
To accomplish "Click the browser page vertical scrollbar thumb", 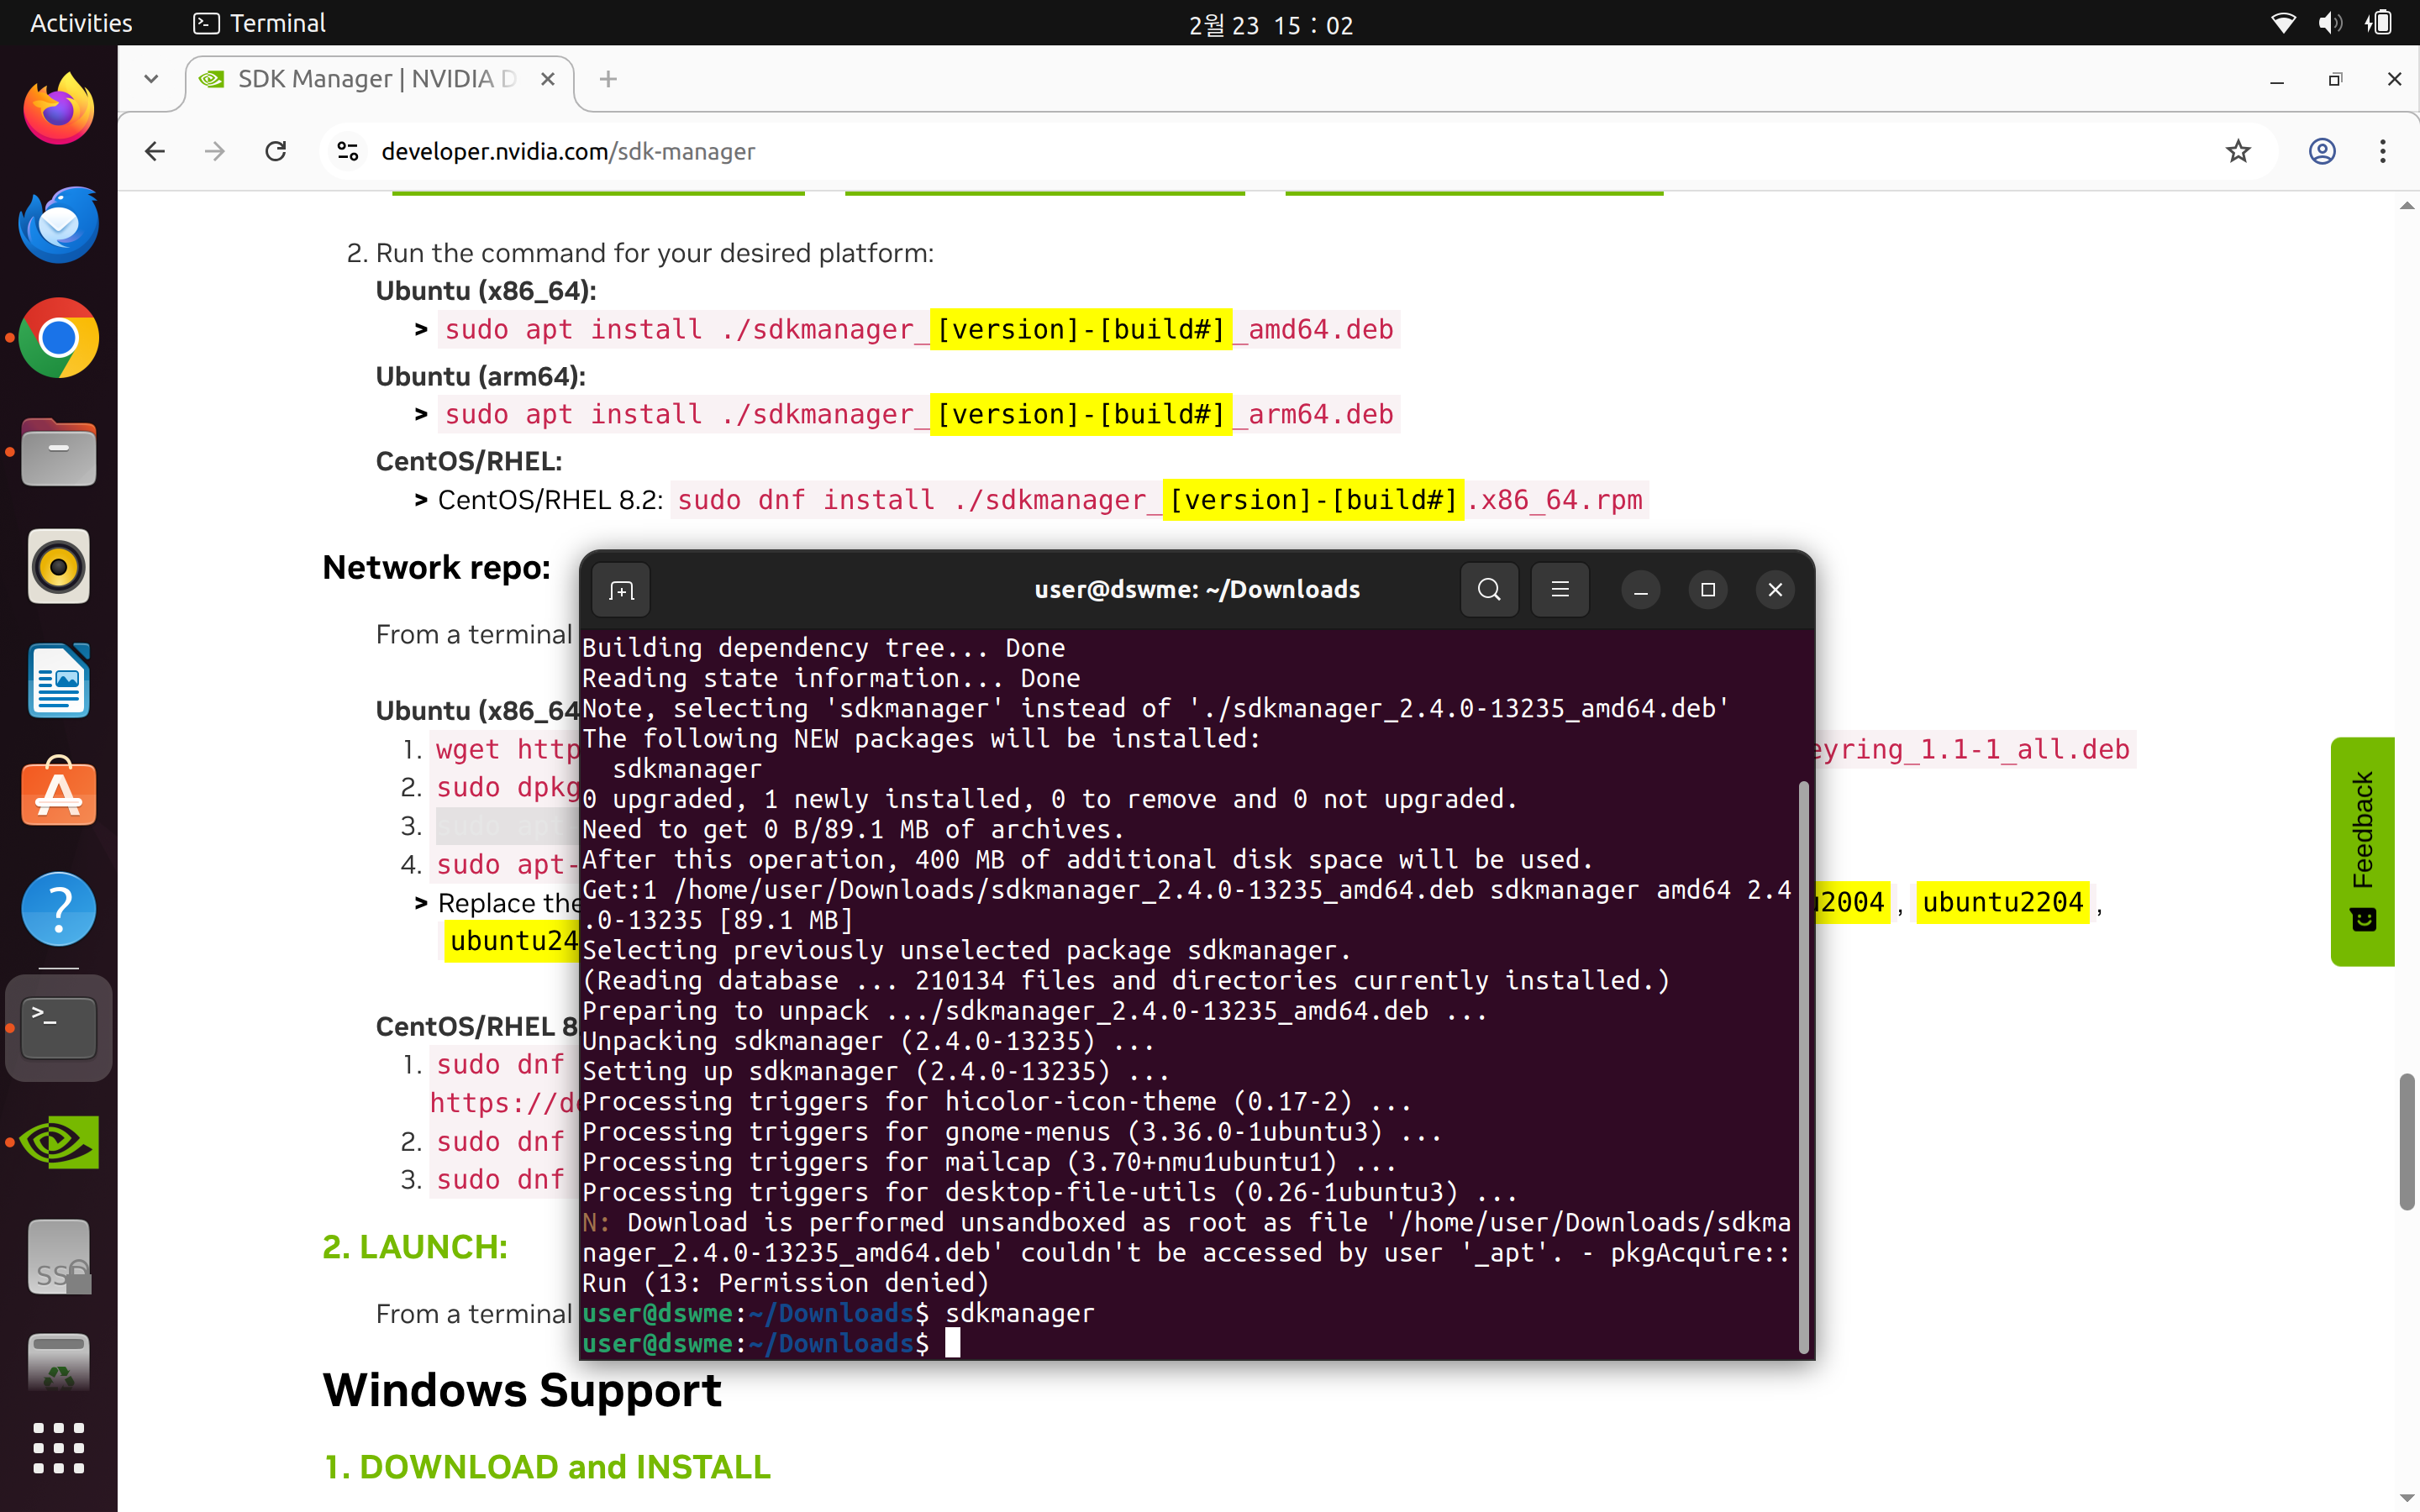I will pyautogui.click(x=2407, y=1140).
